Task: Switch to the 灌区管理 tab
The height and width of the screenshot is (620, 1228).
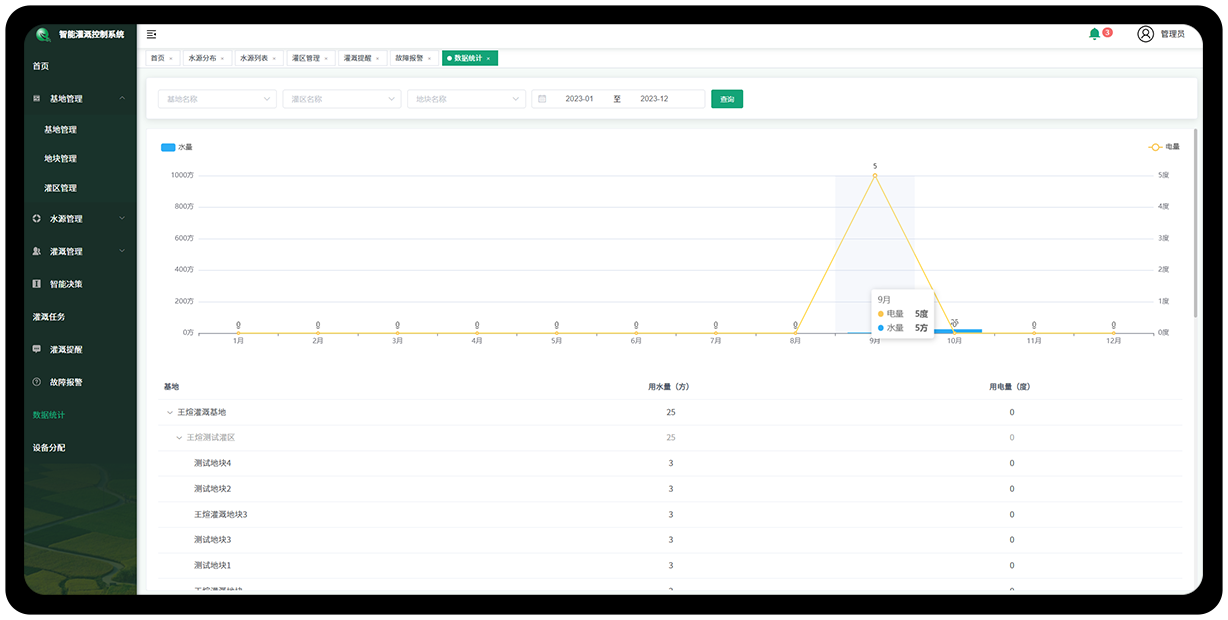Action: coord(306,58)
